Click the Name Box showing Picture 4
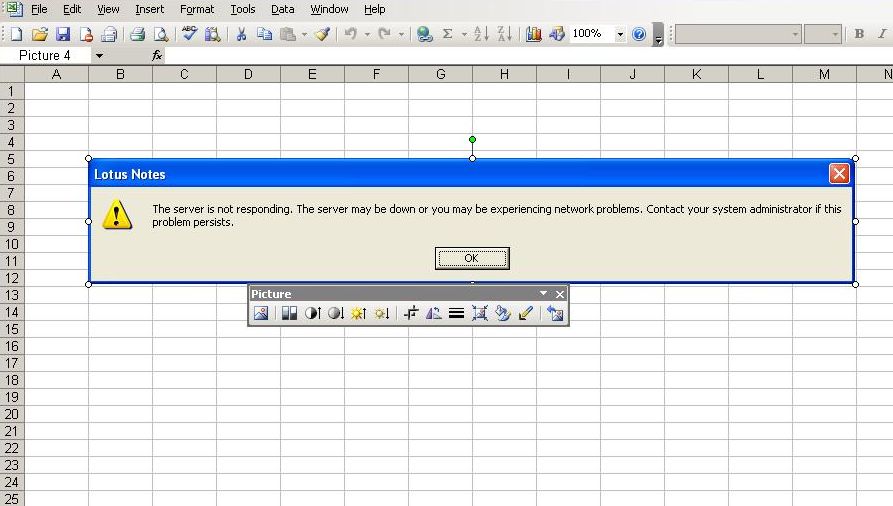Viewport: 893px width, 506px height. [x=45, y=55]
